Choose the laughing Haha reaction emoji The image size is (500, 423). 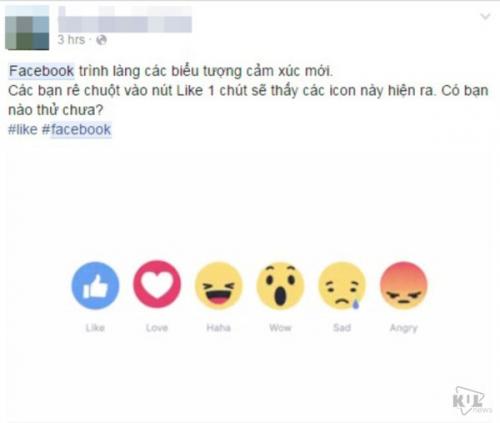pyautogui.click(x=219, y=285)
